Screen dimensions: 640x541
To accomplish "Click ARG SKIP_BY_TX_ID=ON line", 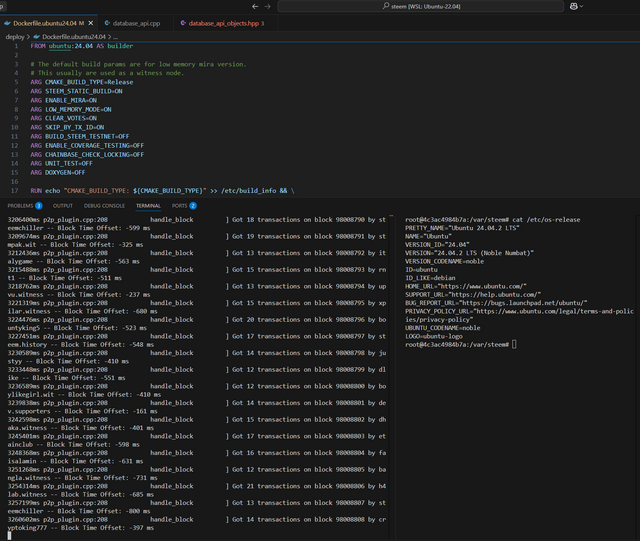I will pos(67,127).
